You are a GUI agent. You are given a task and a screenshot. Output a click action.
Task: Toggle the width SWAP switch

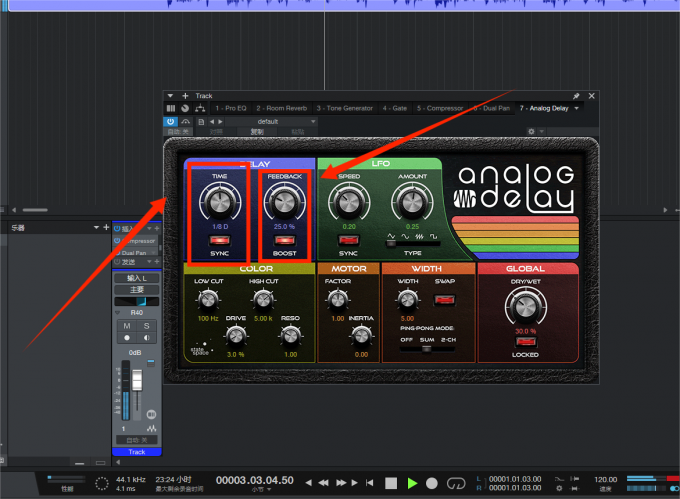(445, 300)
